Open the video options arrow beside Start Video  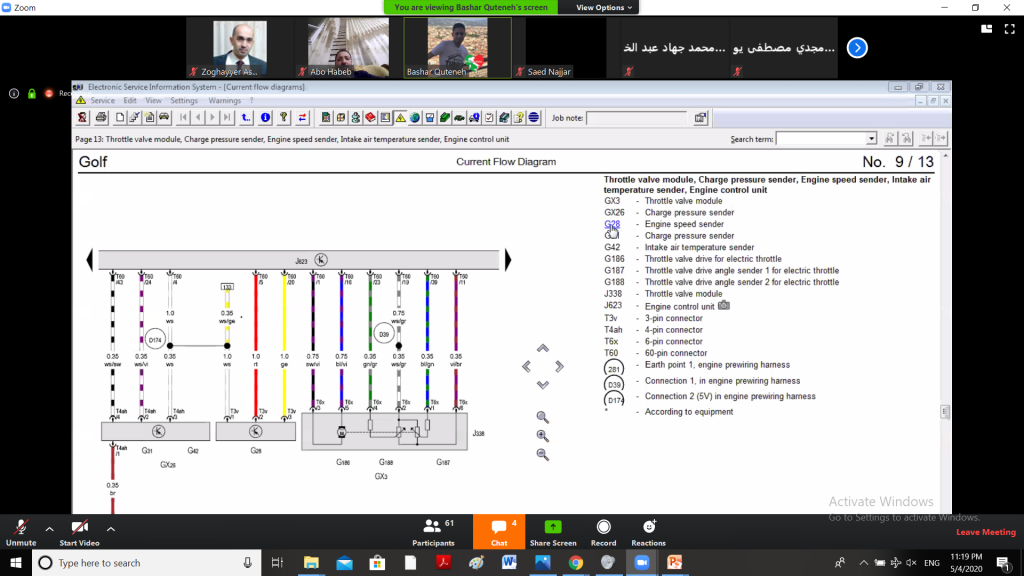click(111, 529)
